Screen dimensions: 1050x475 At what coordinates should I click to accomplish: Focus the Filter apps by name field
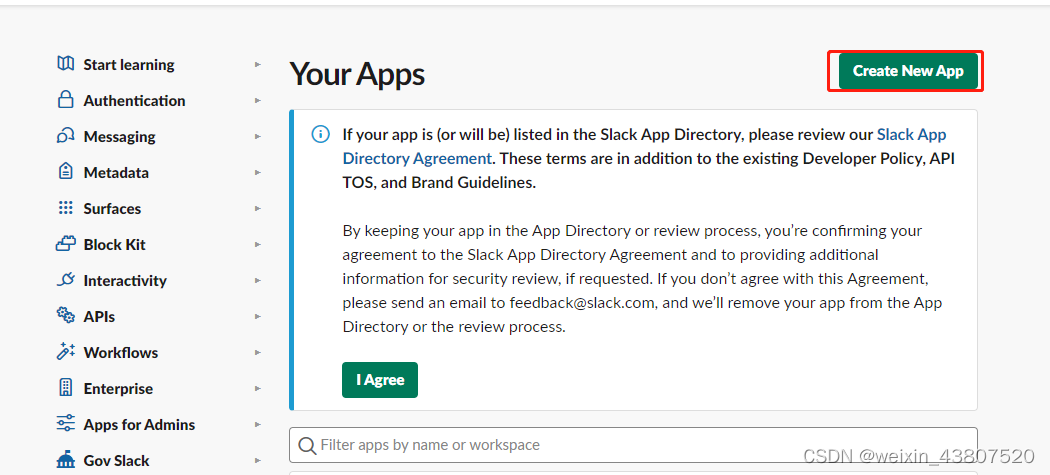pos(633,445)
